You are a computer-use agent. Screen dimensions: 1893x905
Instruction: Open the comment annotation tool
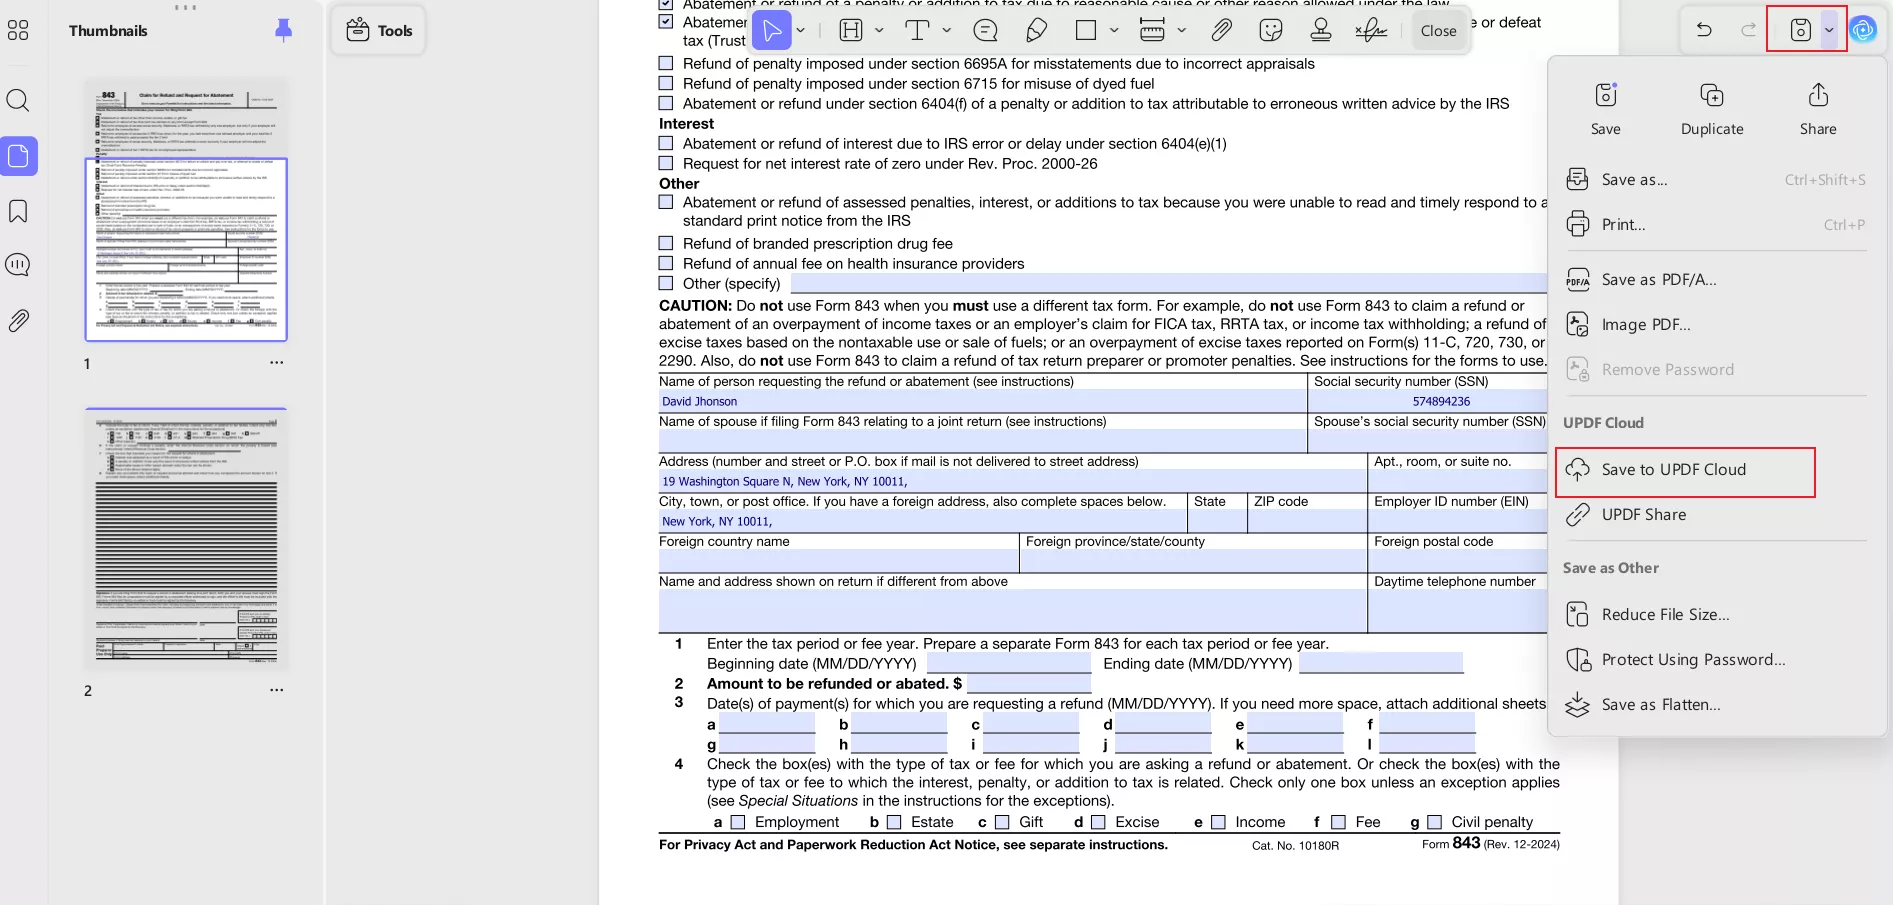coord(985,30)
